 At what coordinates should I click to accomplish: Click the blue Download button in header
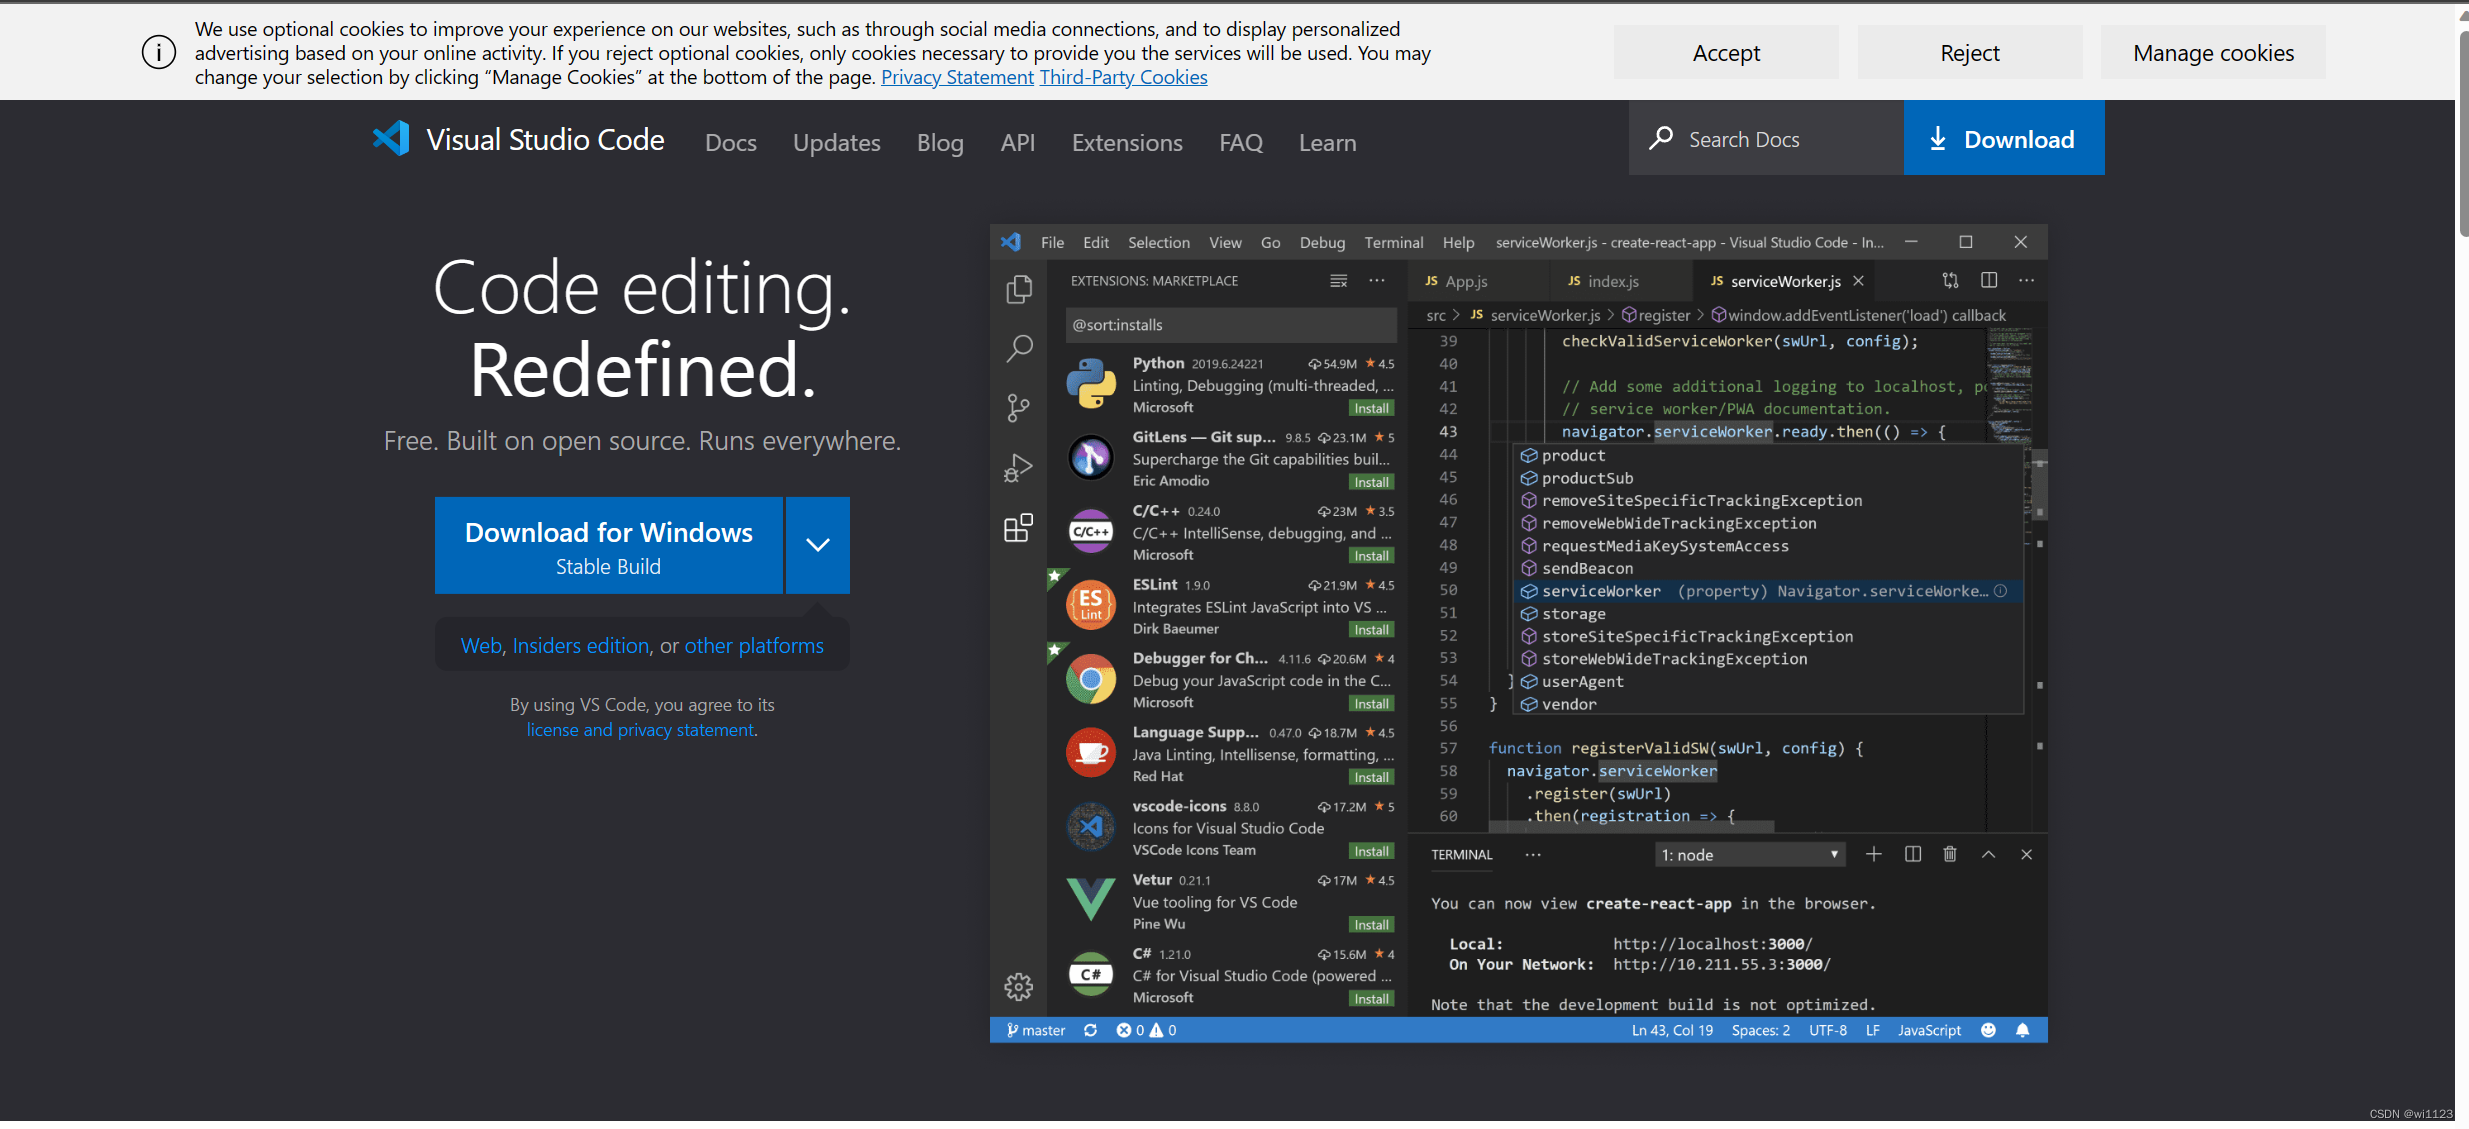[2004, 138]
